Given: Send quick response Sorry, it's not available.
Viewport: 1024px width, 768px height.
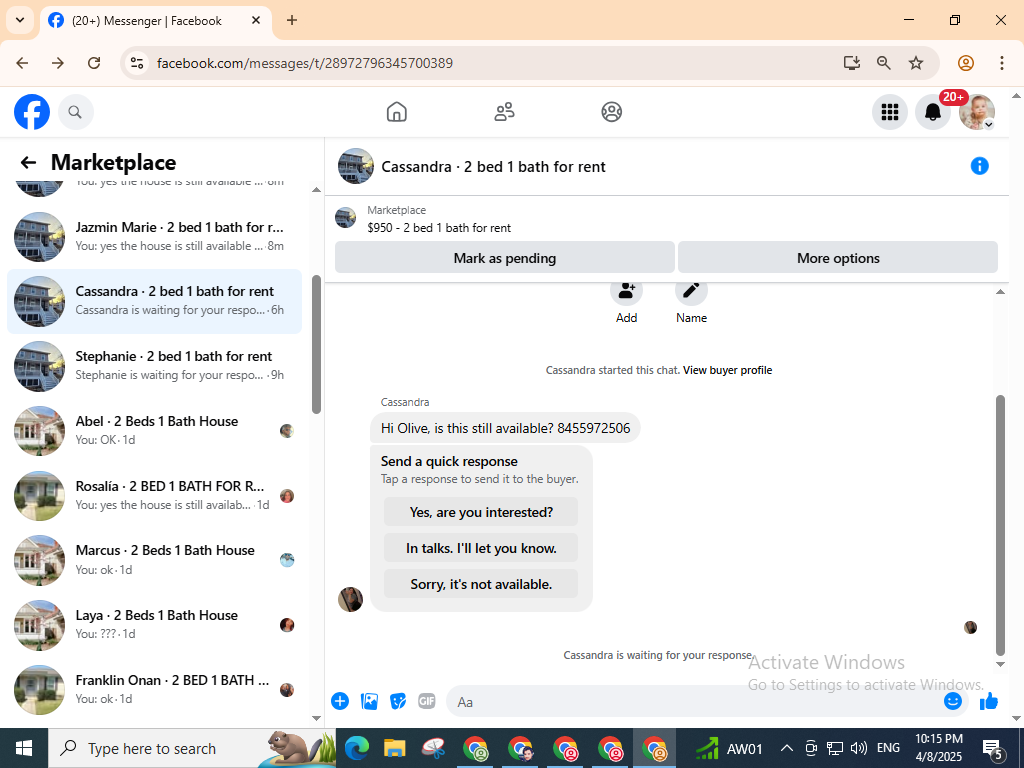Looking at the screenshot, I should [481, 584].
